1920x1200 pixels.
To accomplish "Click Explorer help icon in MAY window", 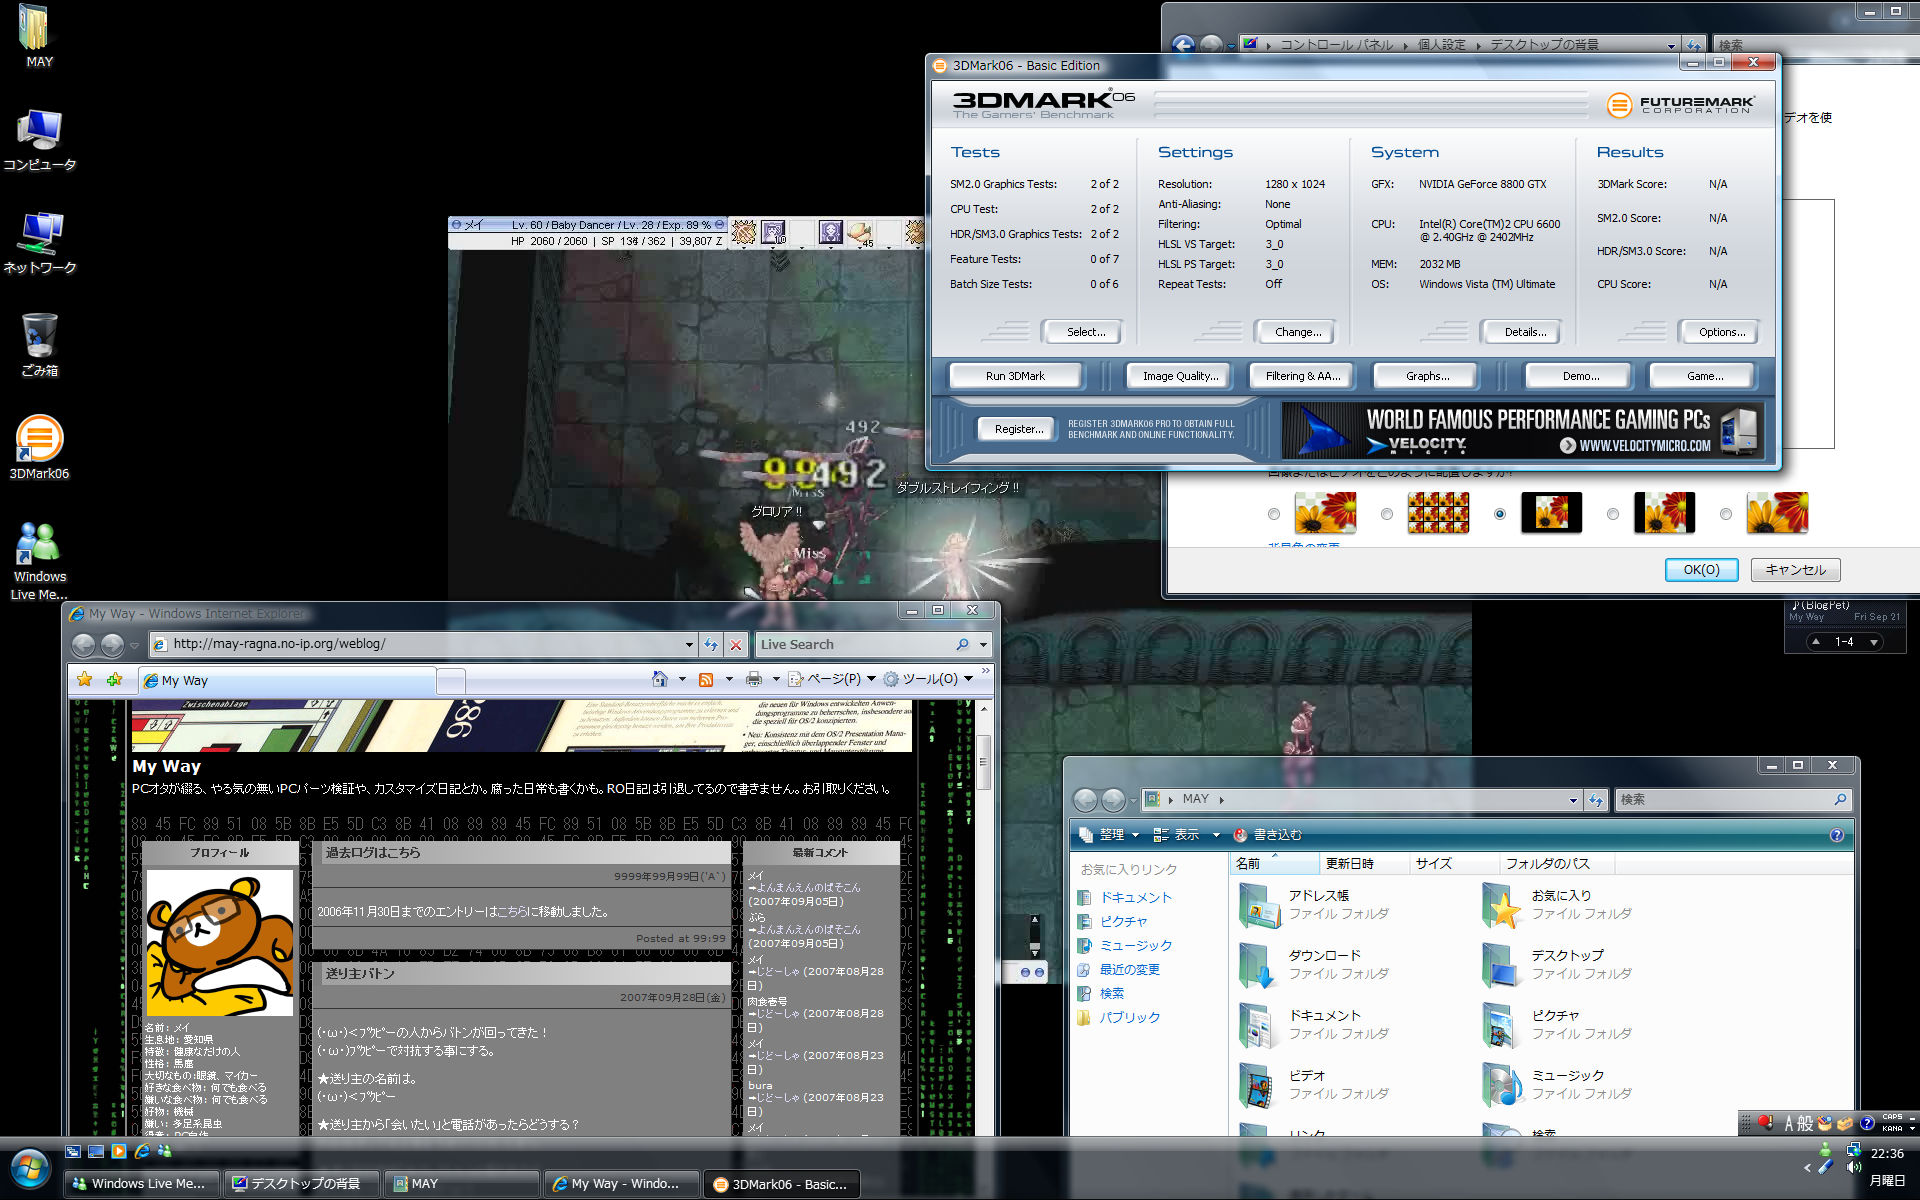I will click(1836, 835).
